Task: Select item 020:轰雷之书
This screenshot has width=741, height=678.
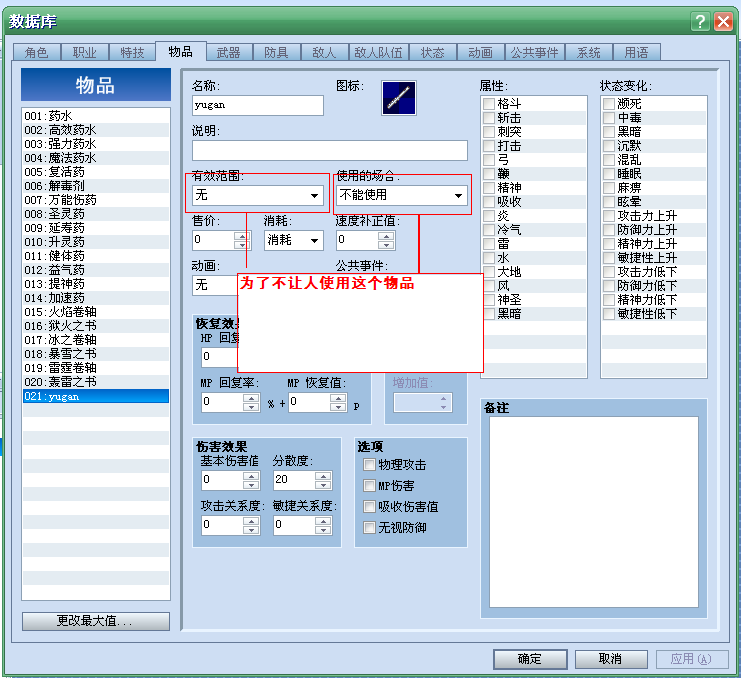Action: [96, 382]
